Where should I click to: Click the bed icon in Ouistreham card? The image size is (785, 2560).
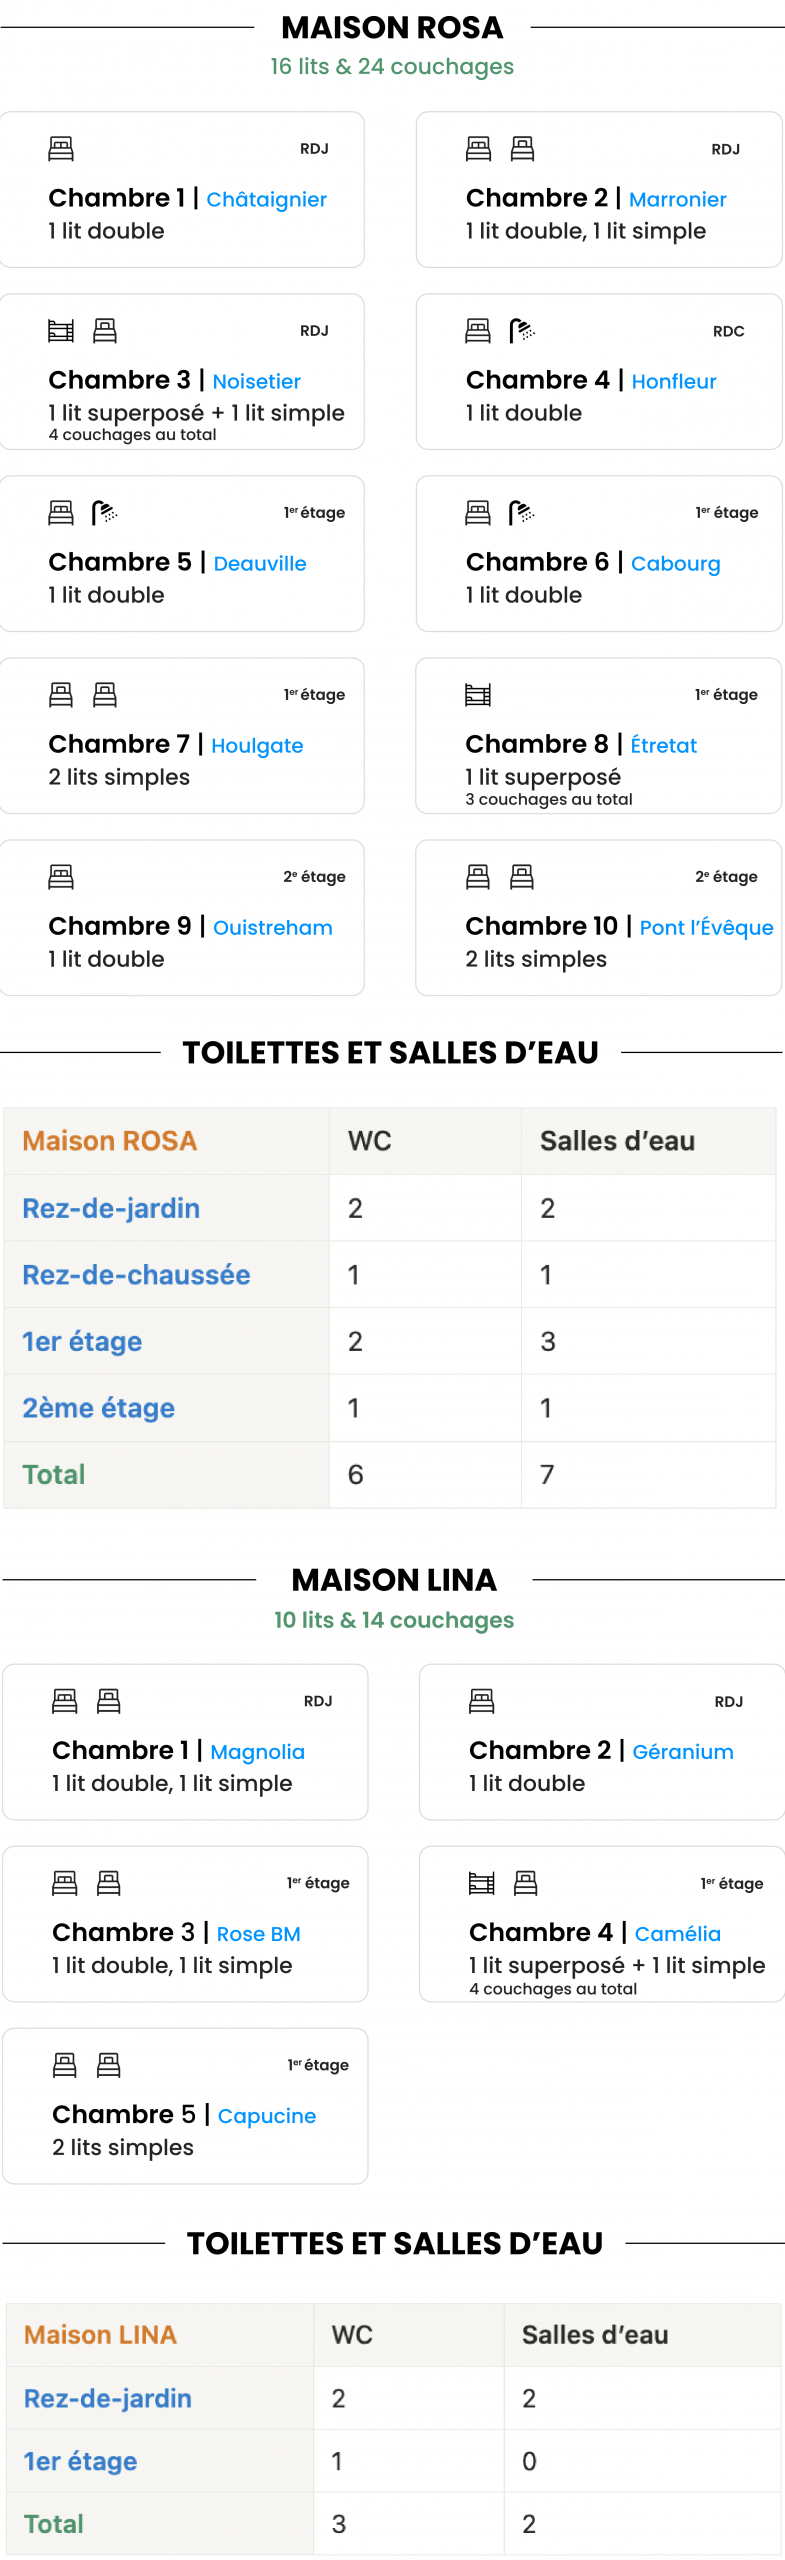click(61, 877)
